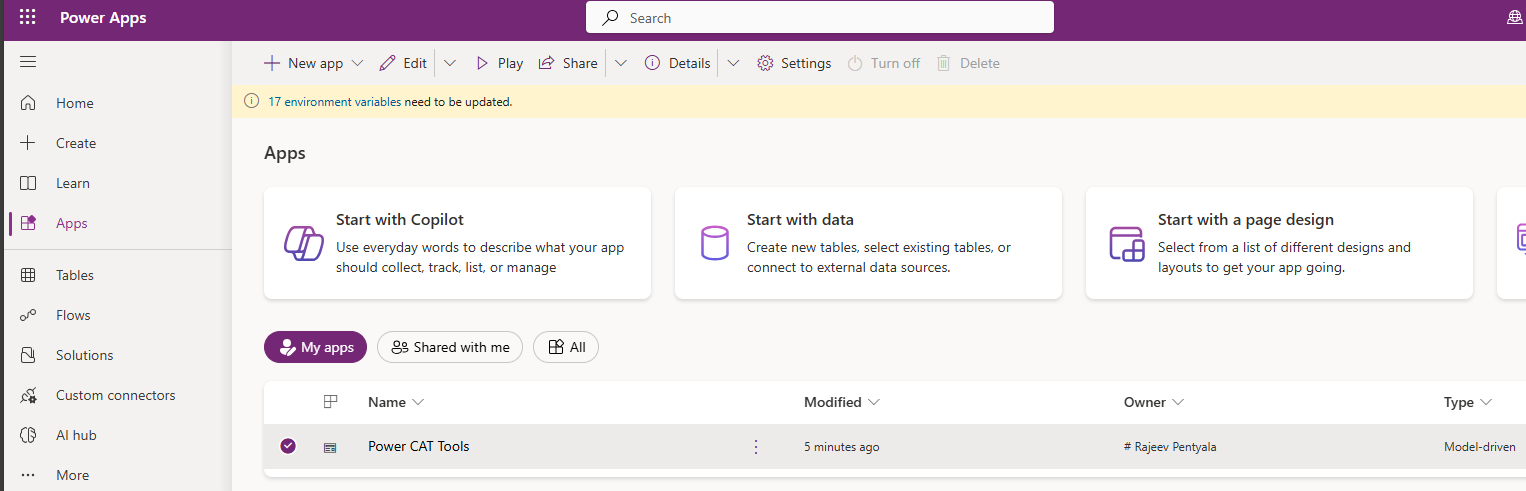Open more options for Power CAT Tools
Viewport: 1526px width, 491px height.
pos(756,447)
